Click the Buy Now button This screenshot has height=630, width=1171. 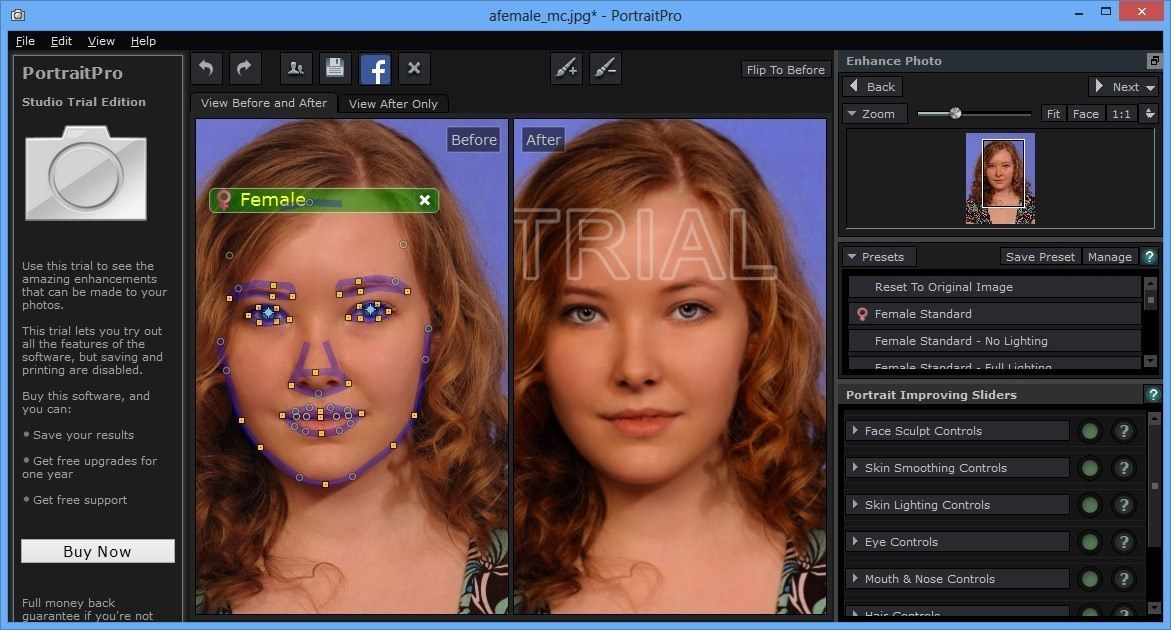click(x=98, y=551)
